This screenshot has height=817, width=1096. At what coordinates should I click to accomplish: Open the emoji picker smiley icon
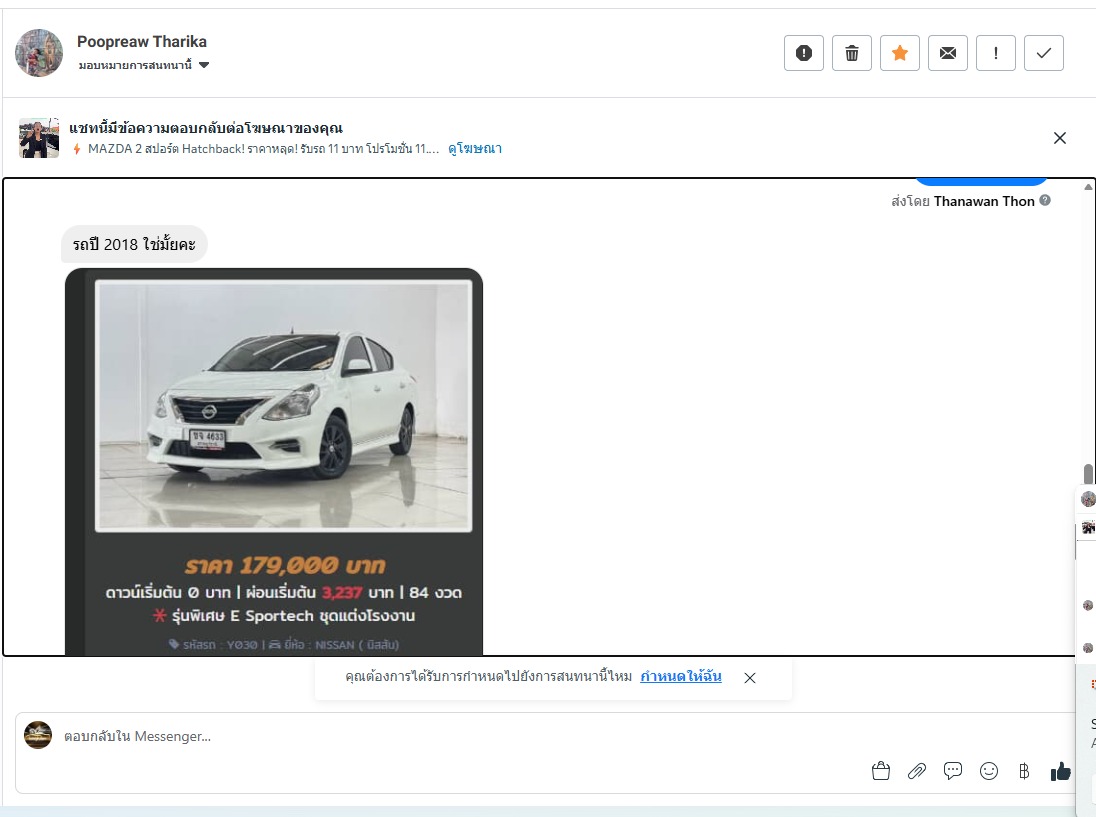[x=988, y=771]
